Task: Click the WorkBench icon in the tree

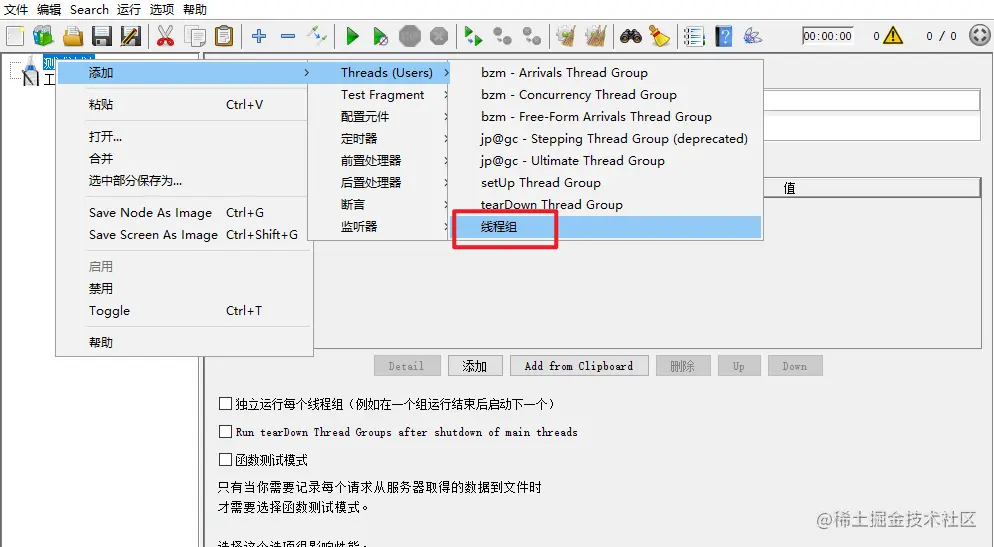Action: pyautogui.click(x=30, y=79)
